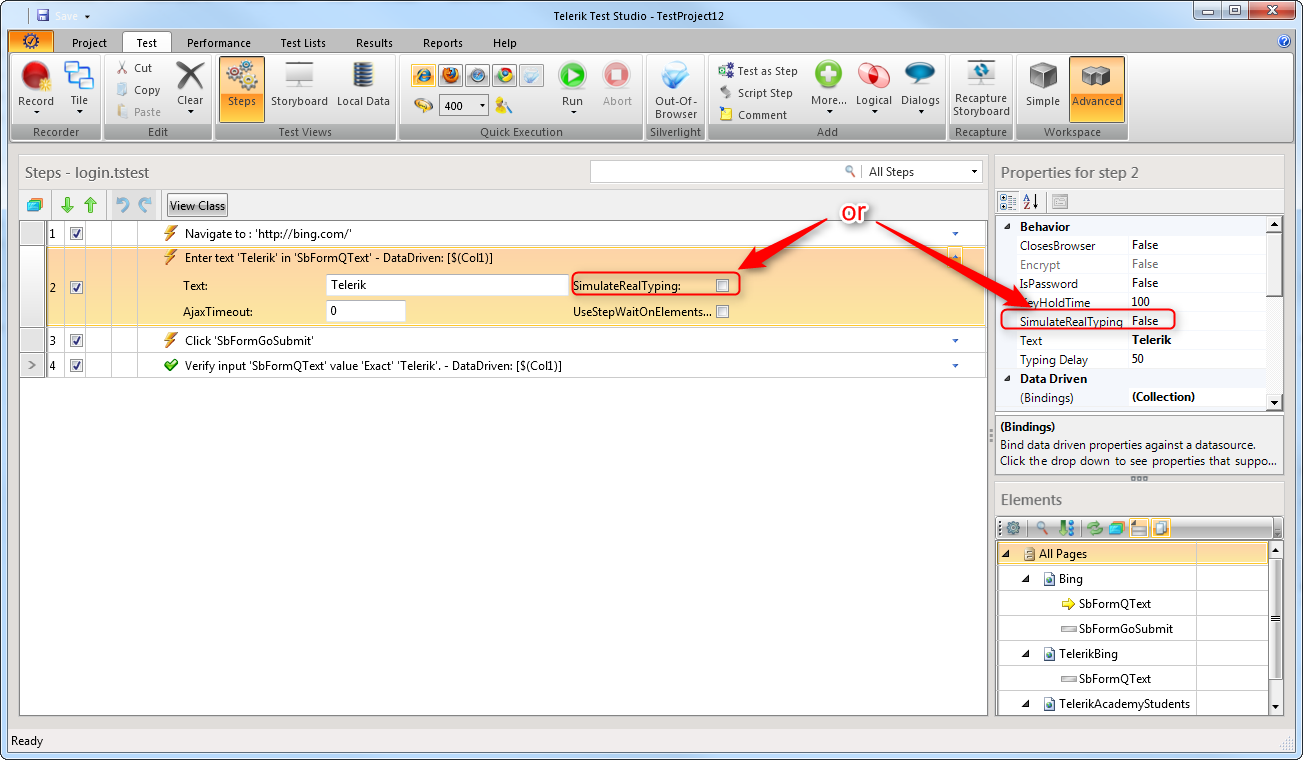This screenshot has width=1303, height=760.
Task: Toggle checkbox for step 2 Enter text
Action: coord(76,288)
